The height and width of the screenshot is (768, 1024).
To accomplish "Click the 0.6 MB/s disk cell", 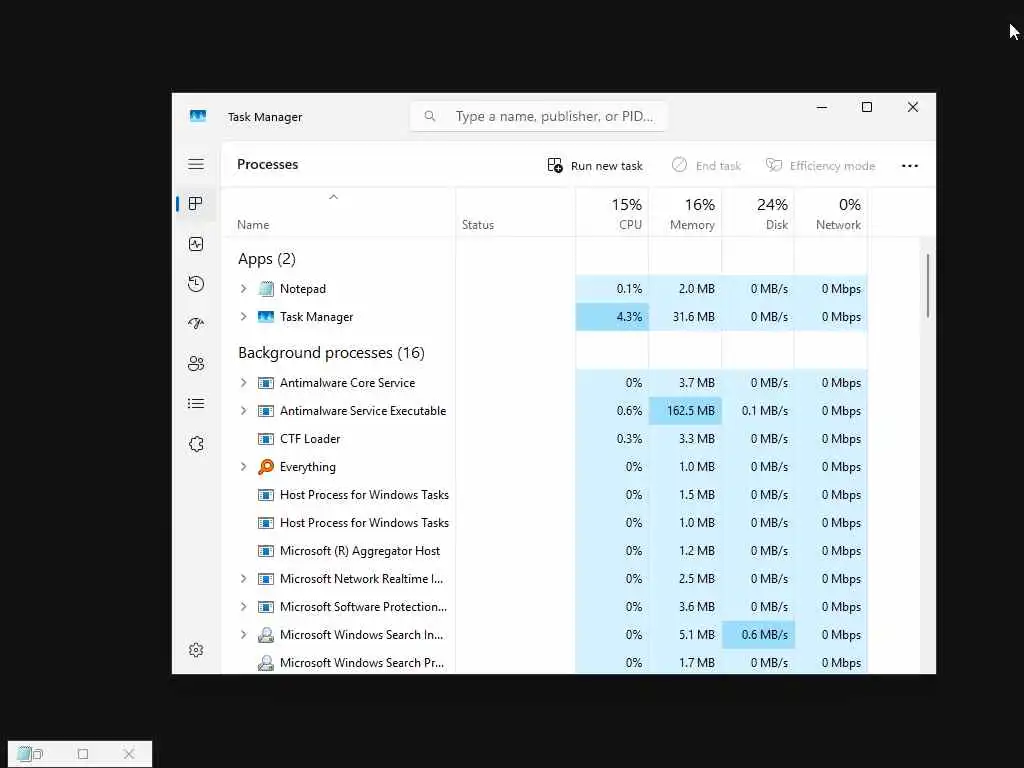I will point(758,635).
